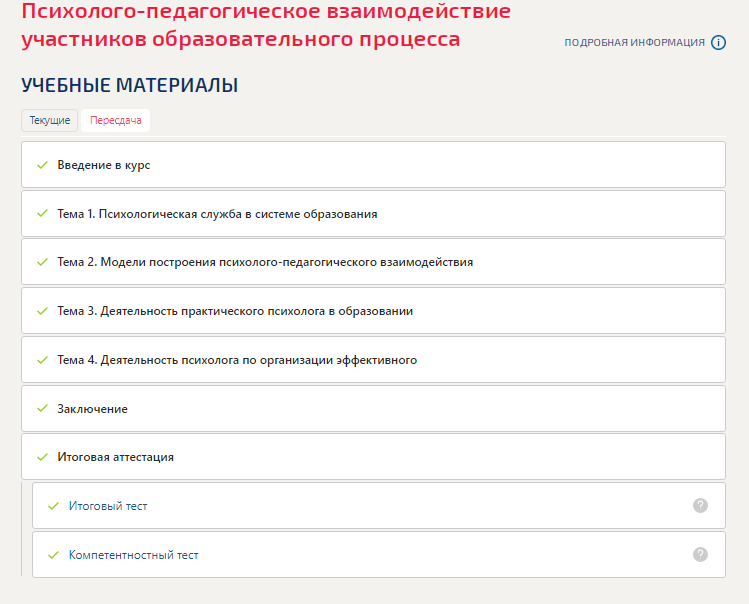Click the checkmark icon beside Итоговый тест

[x=54, y=506]
